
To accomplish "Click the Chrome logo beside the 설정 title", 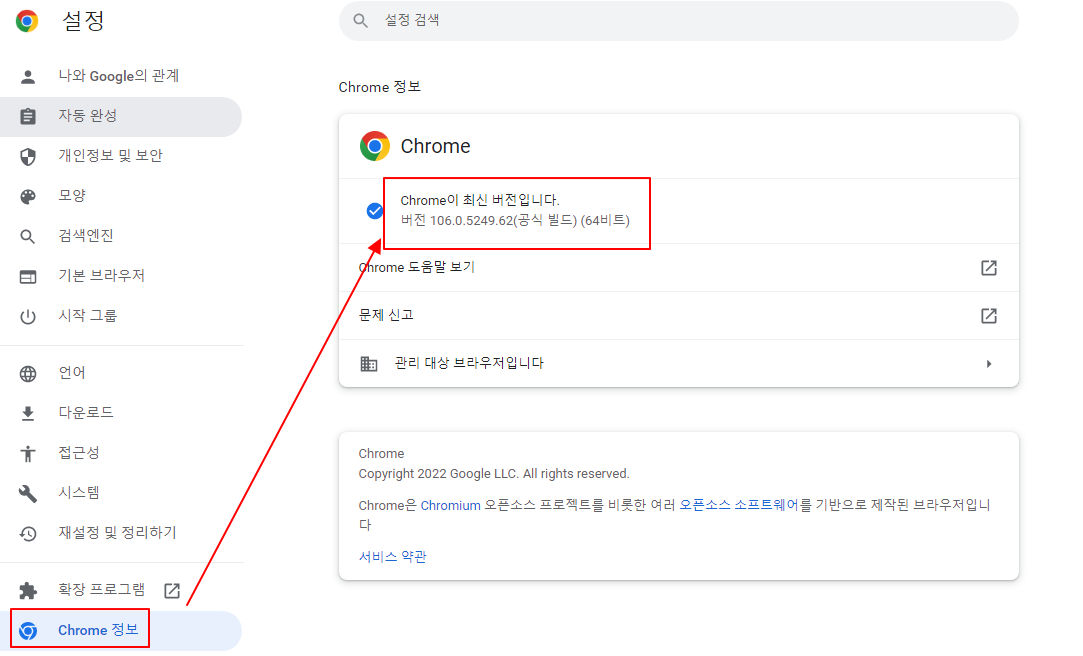I will pos(27,21).
